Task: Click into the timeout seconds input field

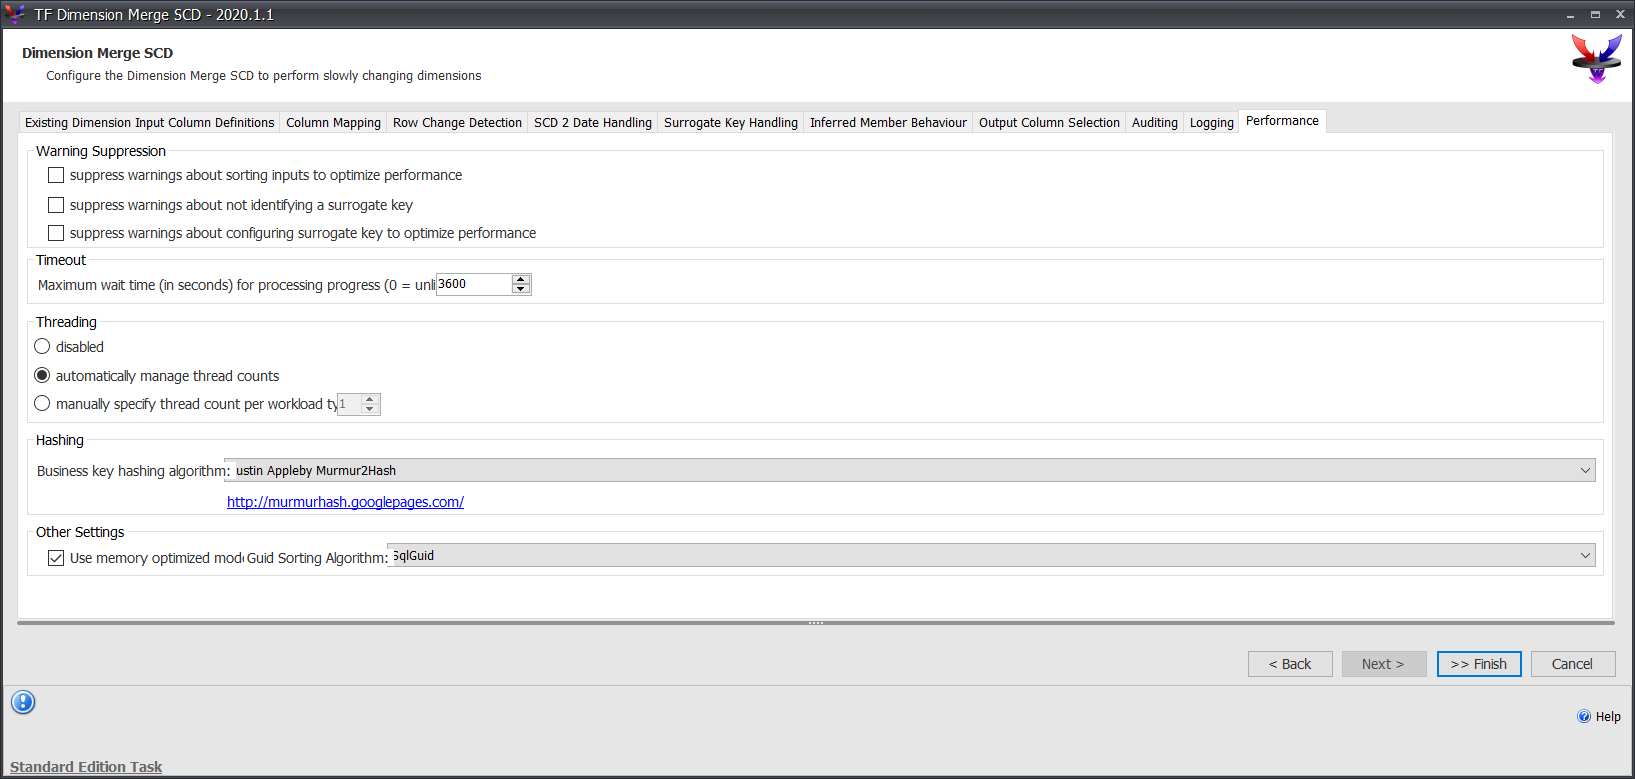Action: click(x=473, y=285)
